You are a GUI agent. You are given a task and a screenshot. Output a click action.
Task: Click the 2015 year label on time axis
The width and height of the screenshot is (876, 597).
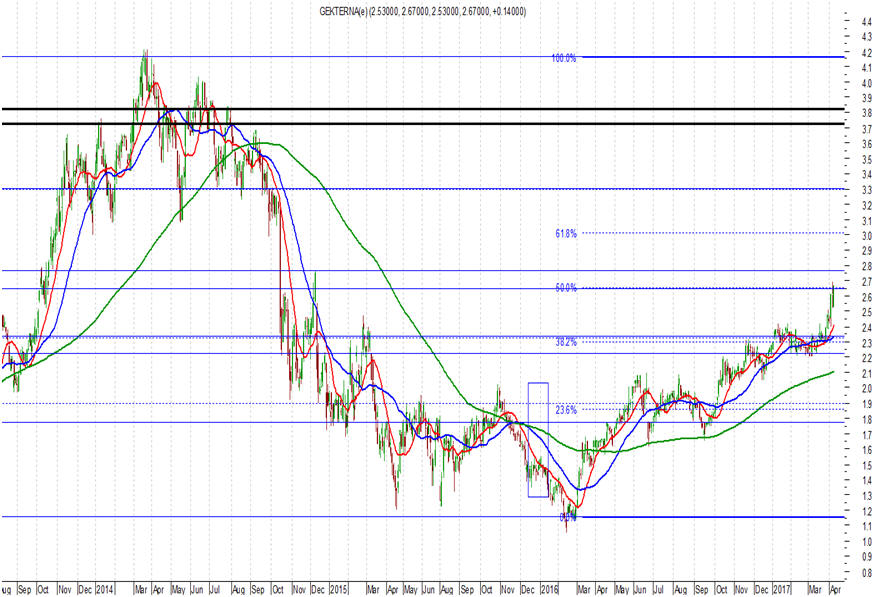[339, 590]
